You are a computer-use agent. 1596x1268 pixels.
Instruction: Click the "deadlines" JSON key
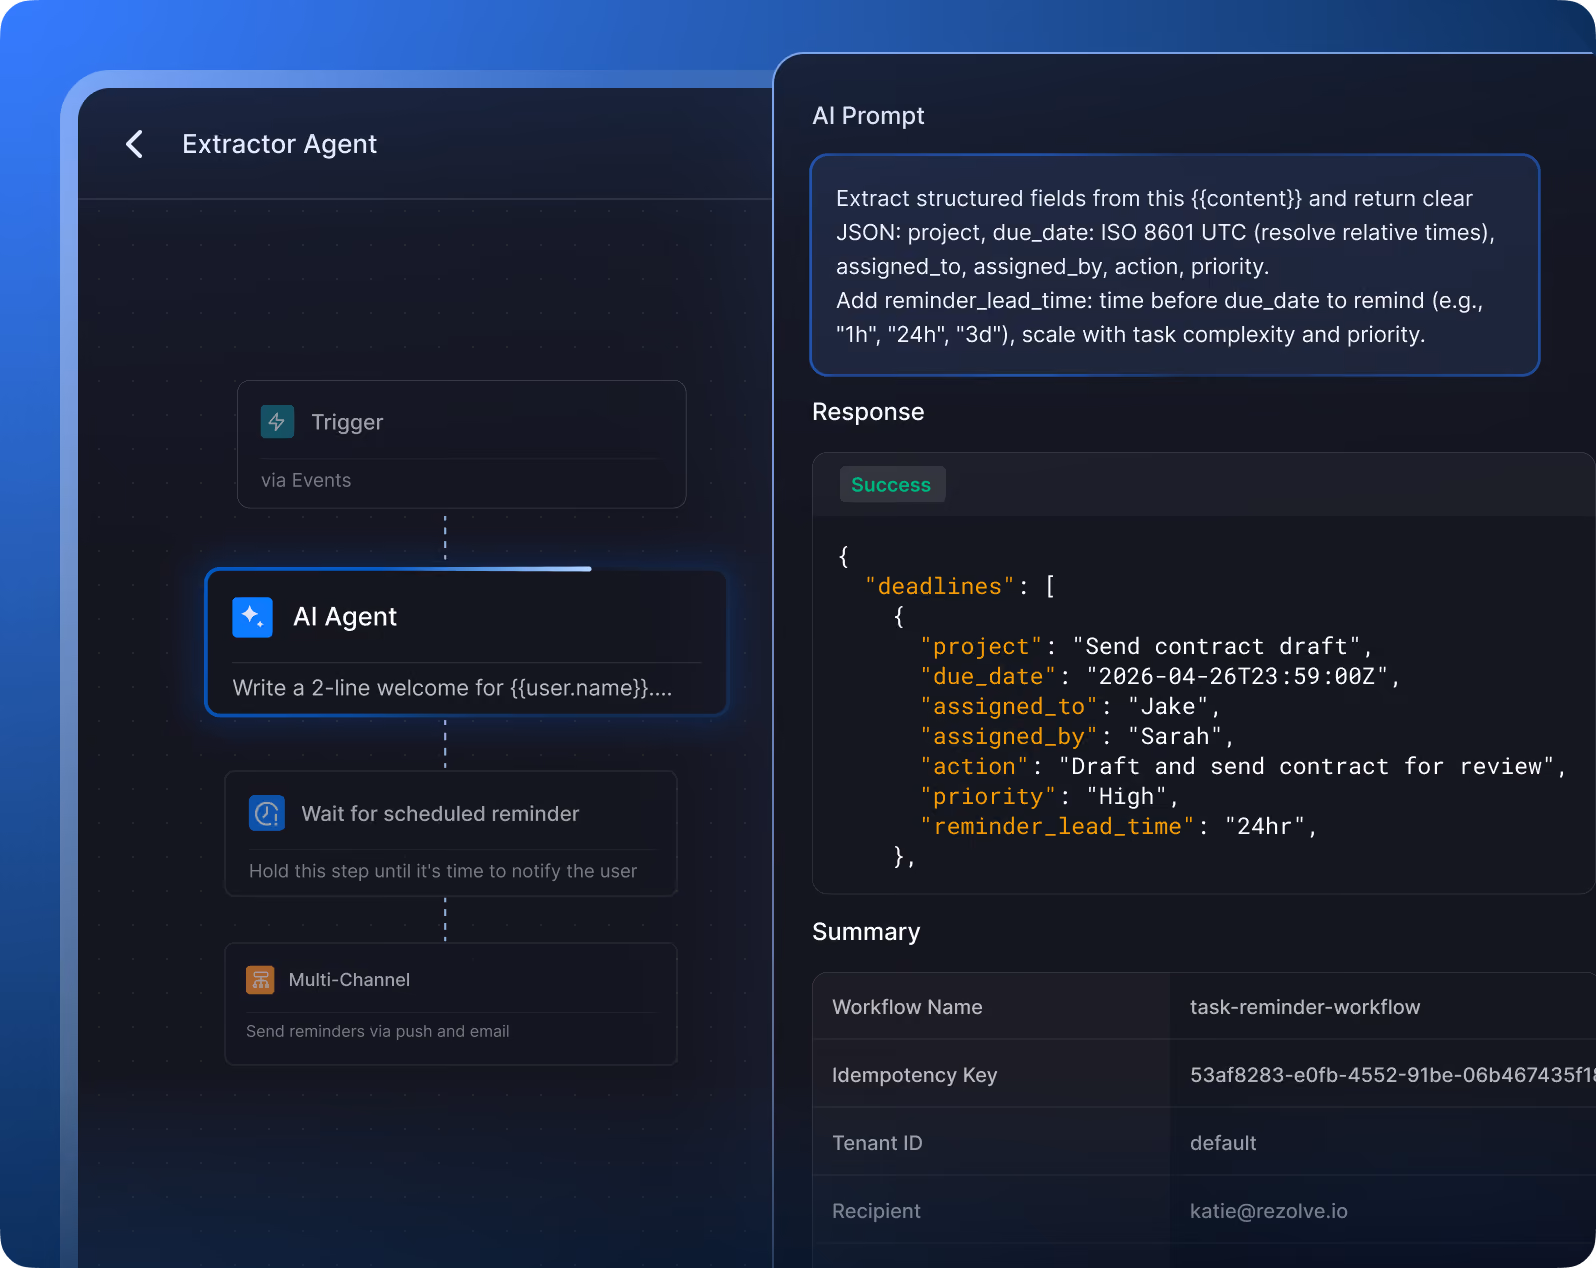coord(939,586)
